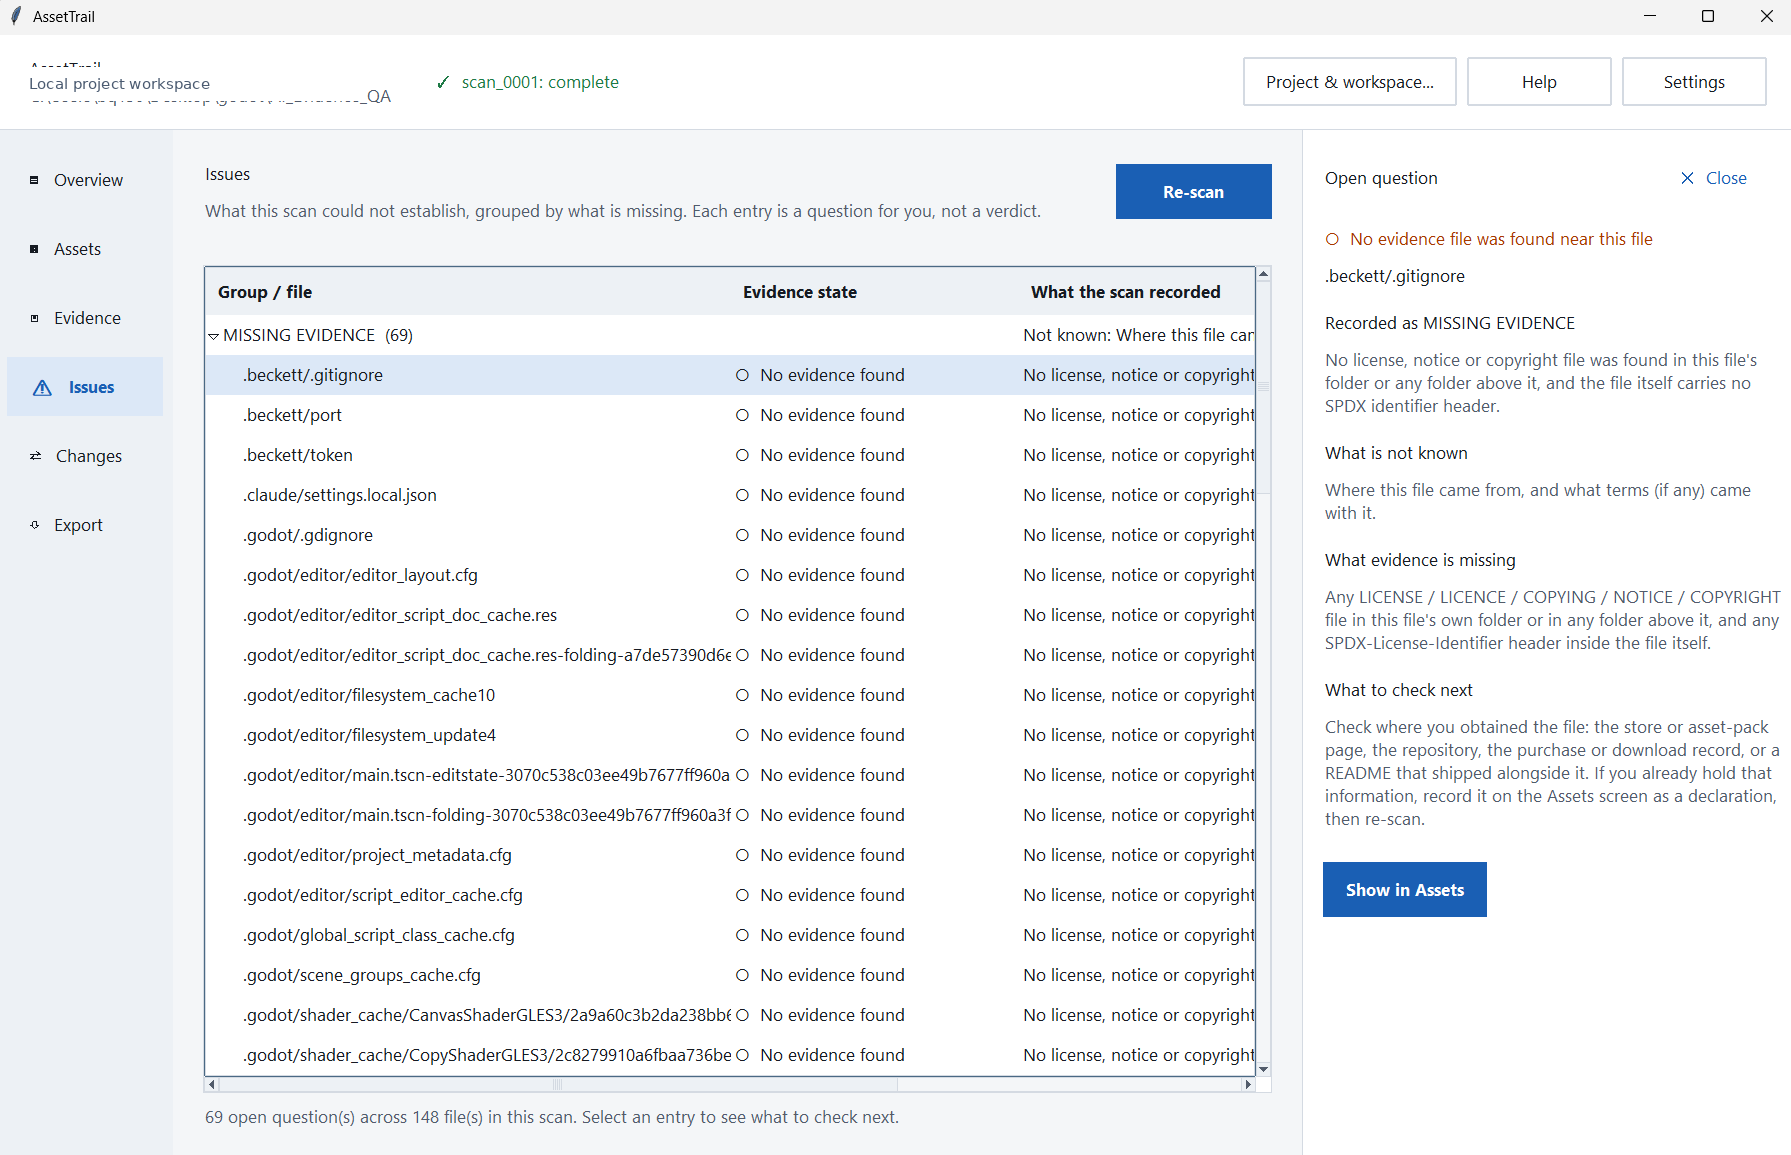Select .godot/editor/project_metadata.cfg row

coord(730,855)
